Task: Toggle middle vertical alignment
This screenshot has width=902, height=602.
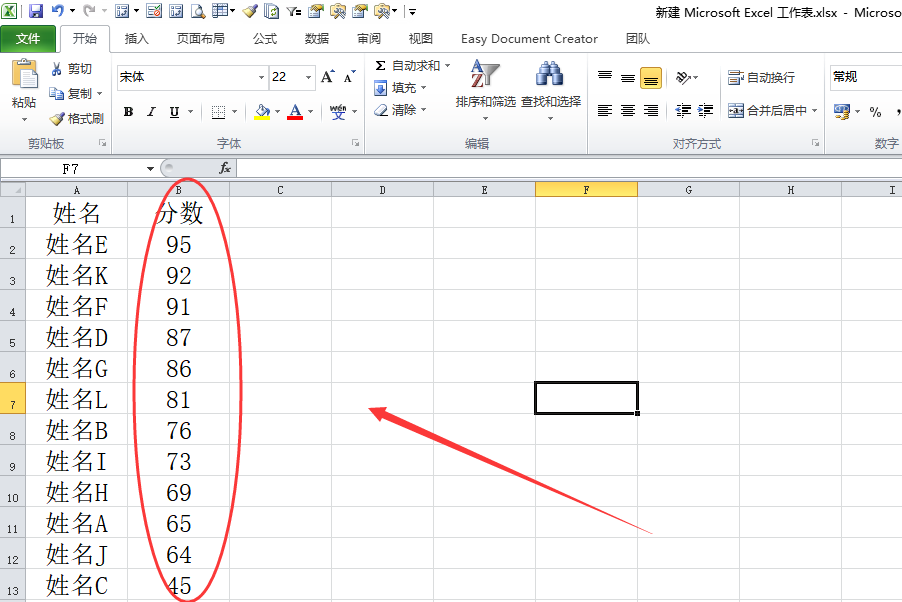Action: [x=628, y=77]
